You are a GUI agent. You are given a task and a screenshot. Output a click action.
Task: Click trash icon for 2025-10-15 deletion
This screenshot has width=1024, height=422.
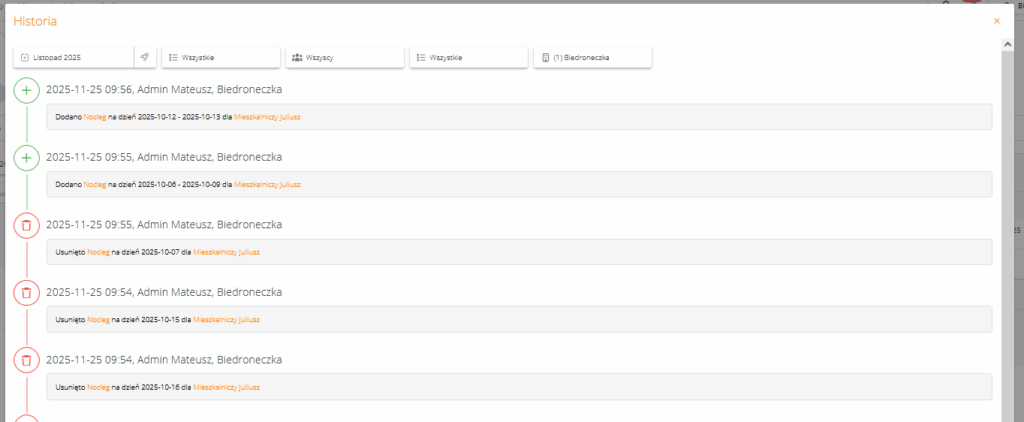27,293
